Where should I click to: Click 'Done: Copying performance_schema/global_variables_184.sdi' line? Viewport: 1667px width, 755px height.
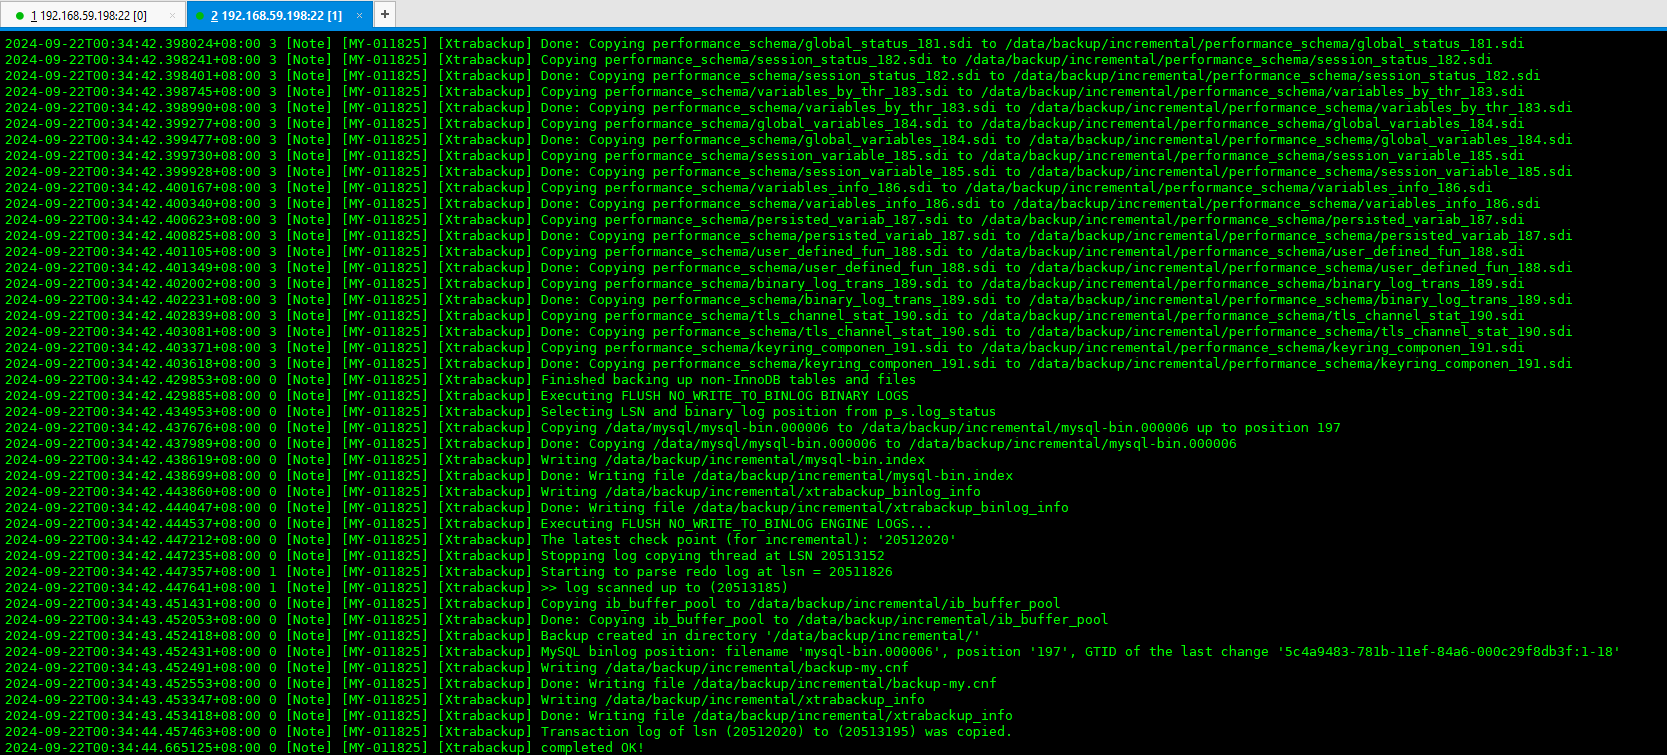tap(1056, 139)
